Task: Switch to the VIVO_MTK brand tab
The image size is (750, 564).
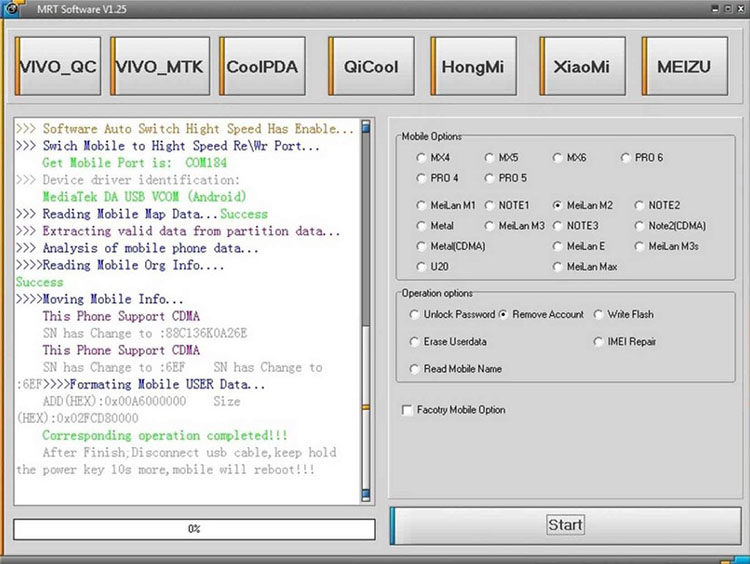Action: point(160,66)
